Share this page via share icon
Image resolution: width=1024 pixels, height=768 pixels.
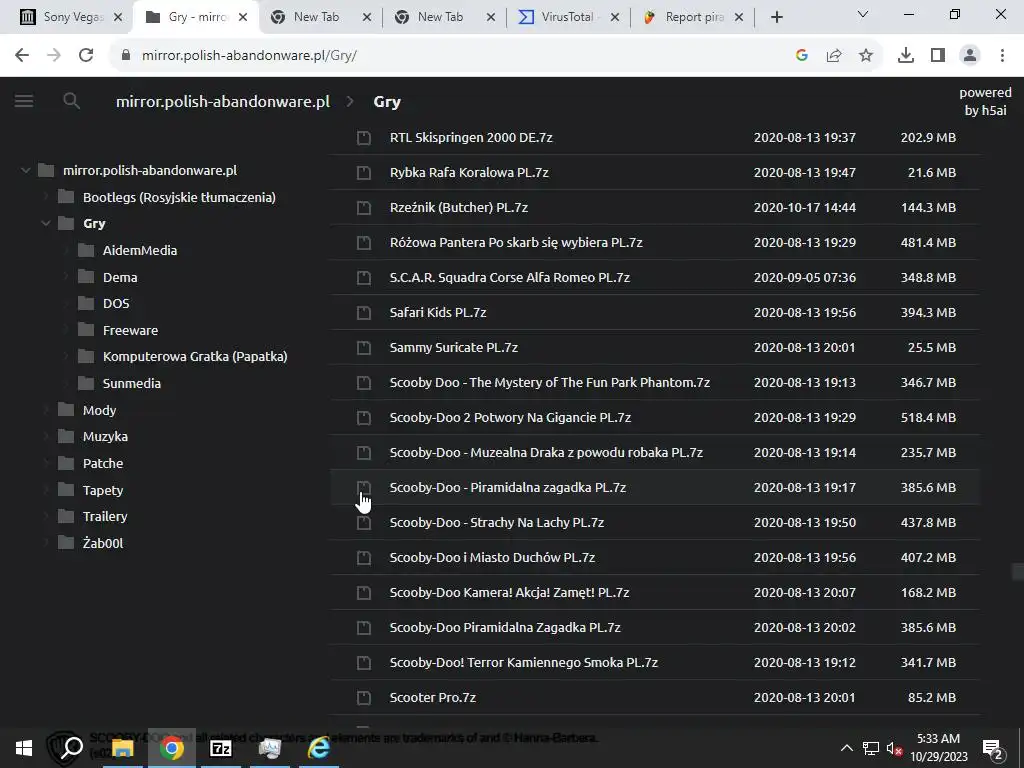(834, 56)
